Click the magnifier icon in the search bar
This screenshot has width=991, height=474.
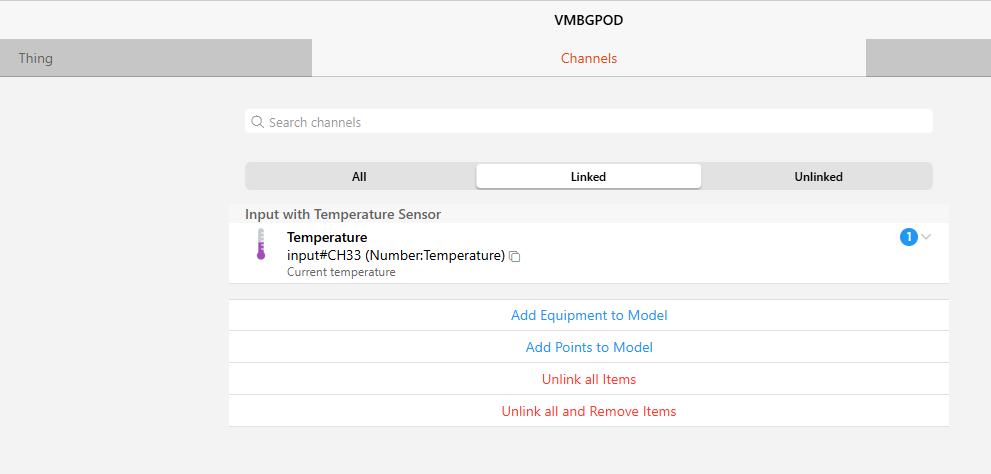coord(257,122)
